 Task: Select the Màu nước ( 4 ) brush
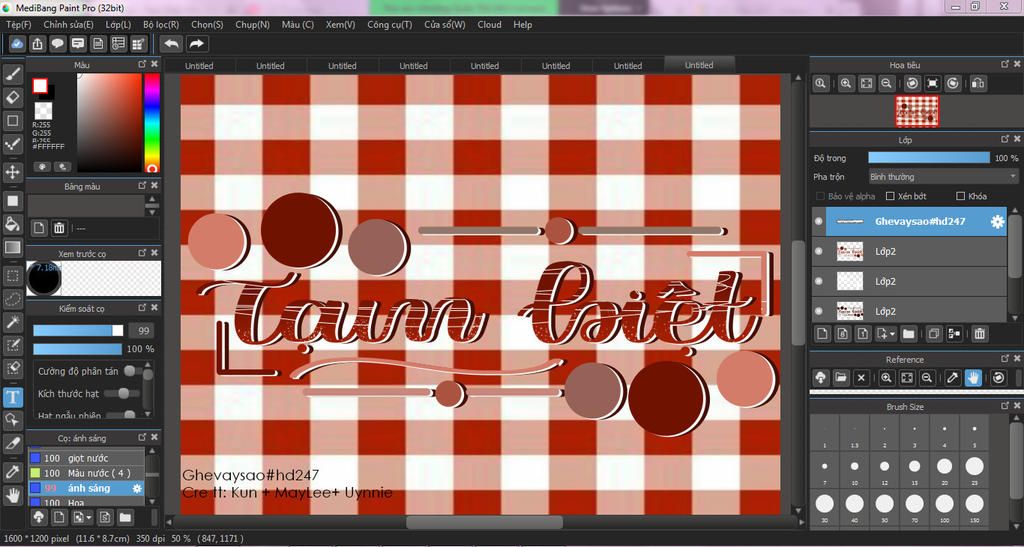pyautogui.click(x=86, y=473)
